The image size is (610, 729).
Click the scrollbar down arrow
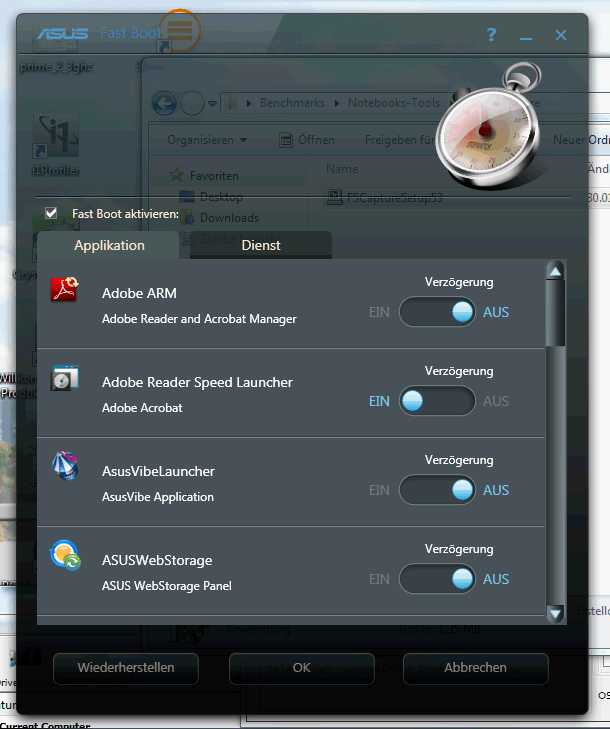coord(555,614)
